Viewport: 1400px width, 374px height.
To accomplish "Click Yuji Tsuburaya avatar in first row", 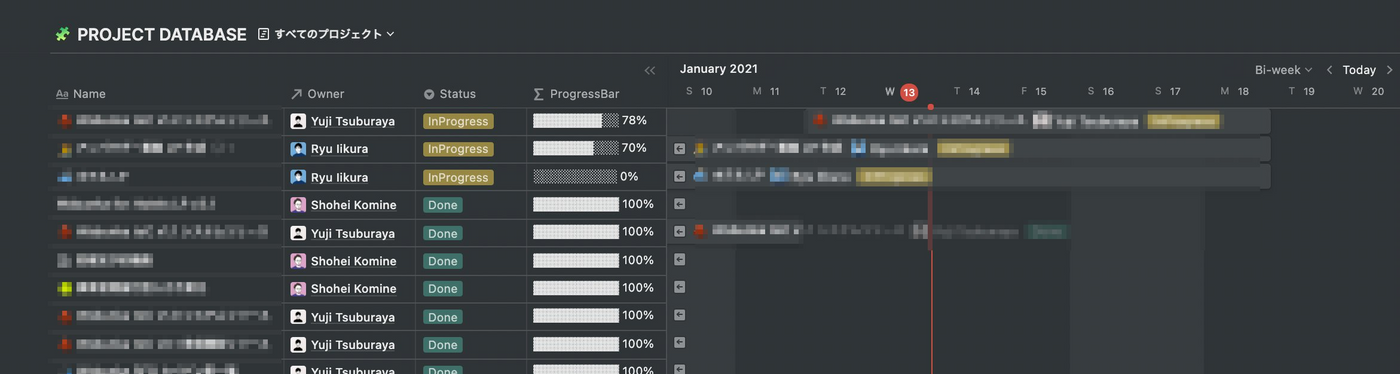I will 298,121.
